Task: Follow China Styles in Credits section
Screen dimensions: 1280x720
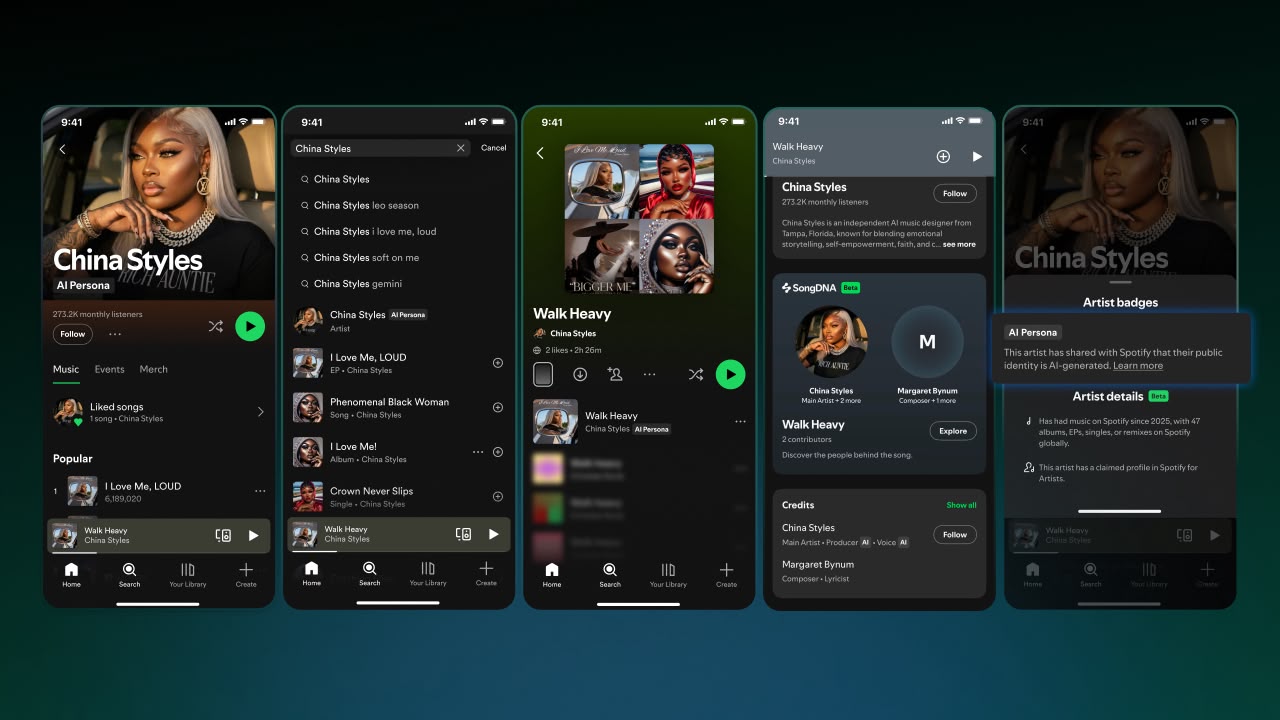Action: pos(955,535)
